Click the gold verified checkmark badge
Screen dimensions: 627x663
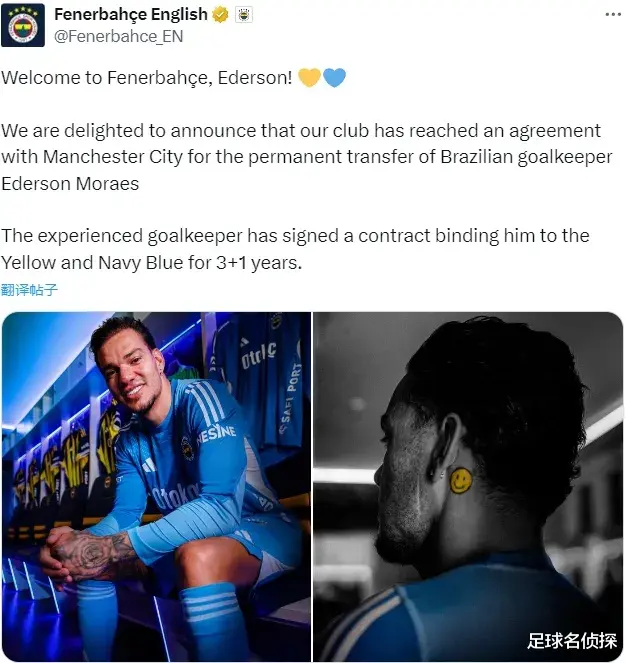point(220,15)
